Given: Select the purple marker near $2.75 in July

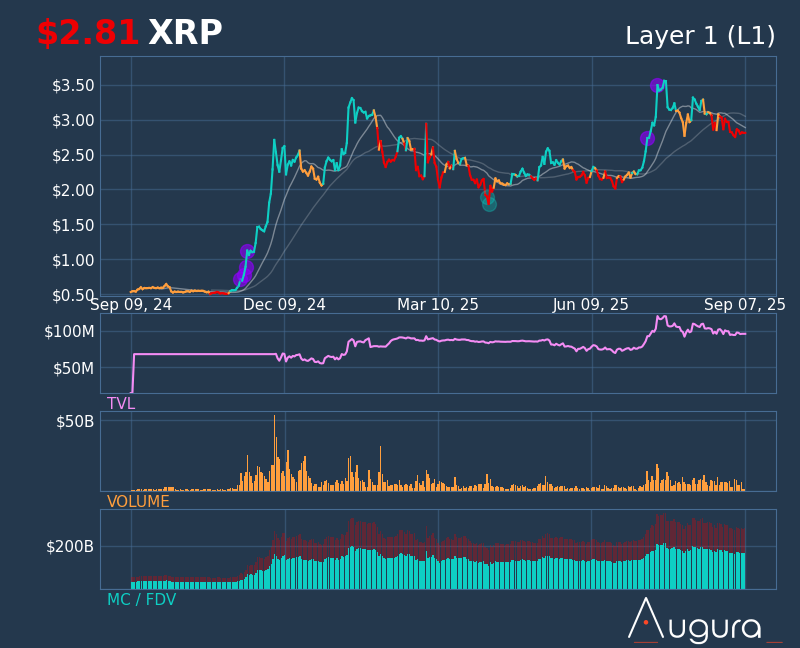Looking at the screenshot, I should click(x=647, y=138).
